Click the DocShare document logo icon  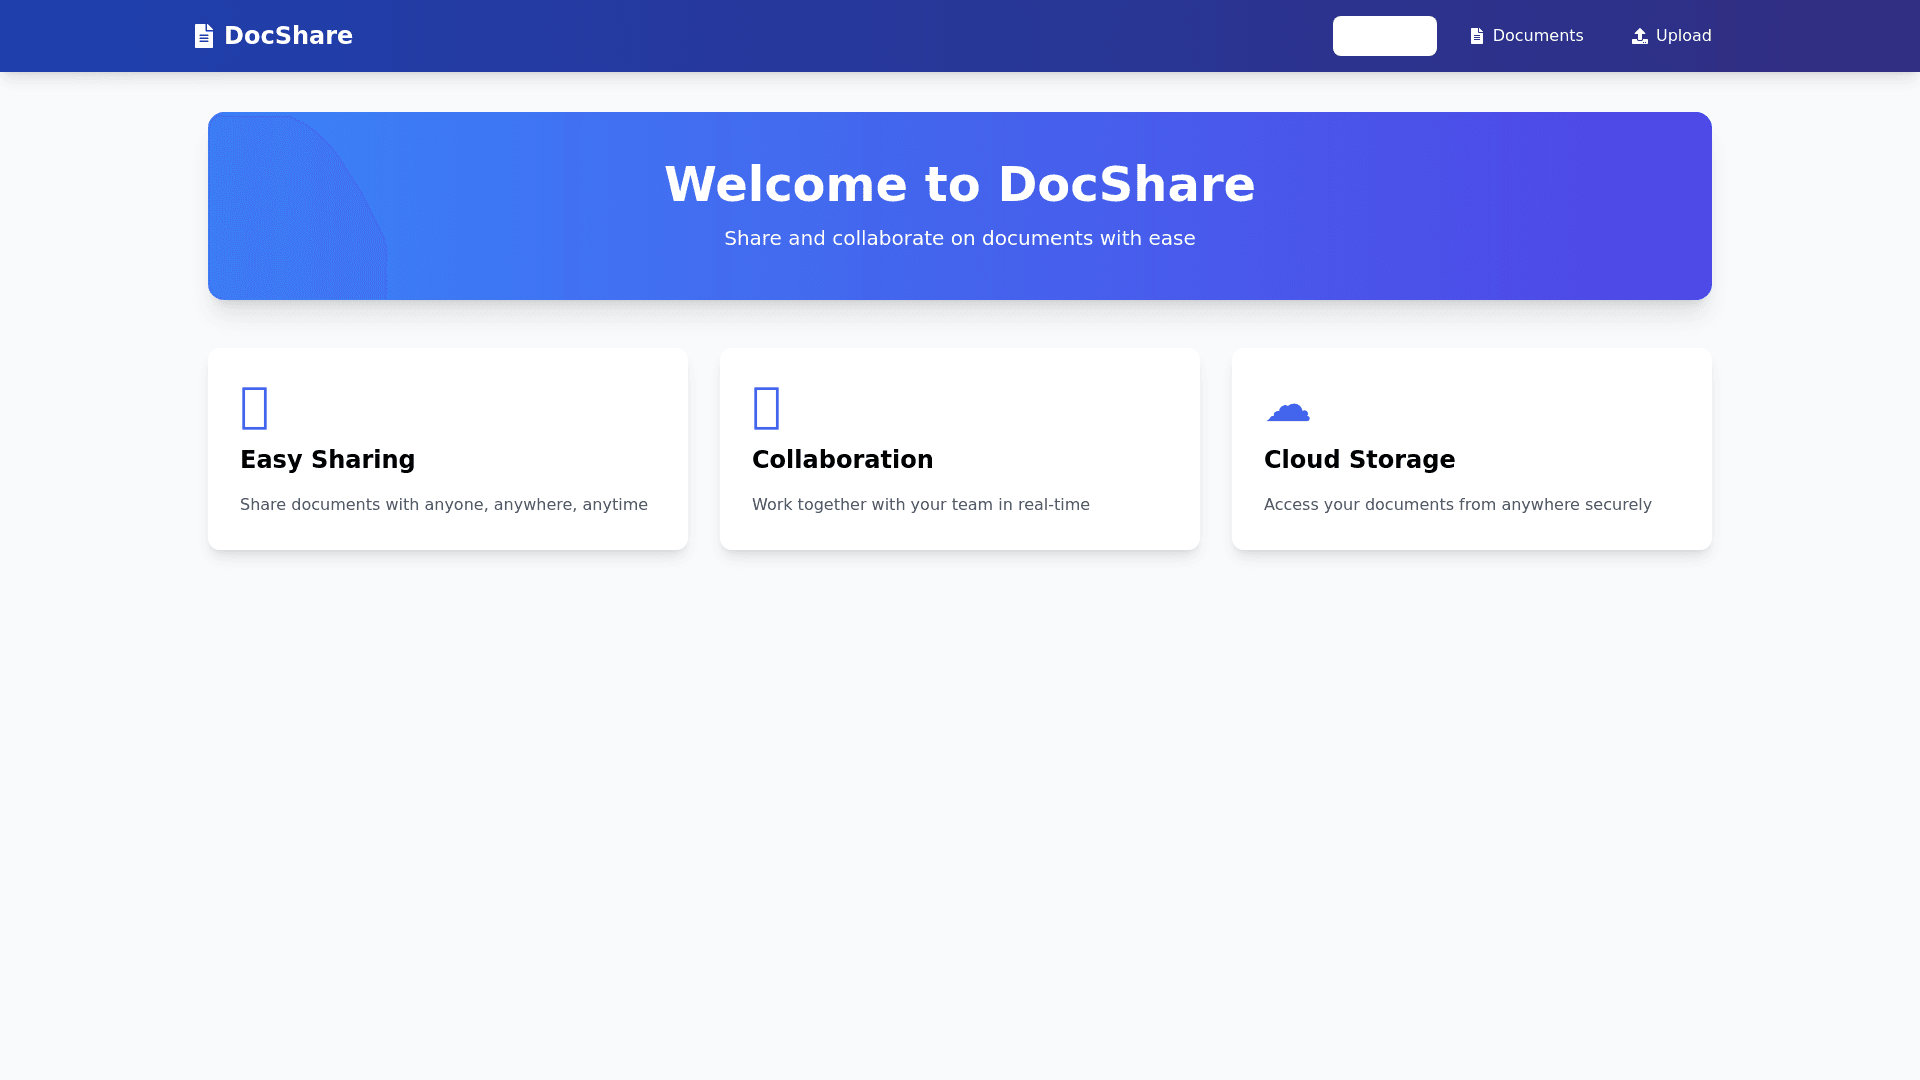click(x=204, y=36)
